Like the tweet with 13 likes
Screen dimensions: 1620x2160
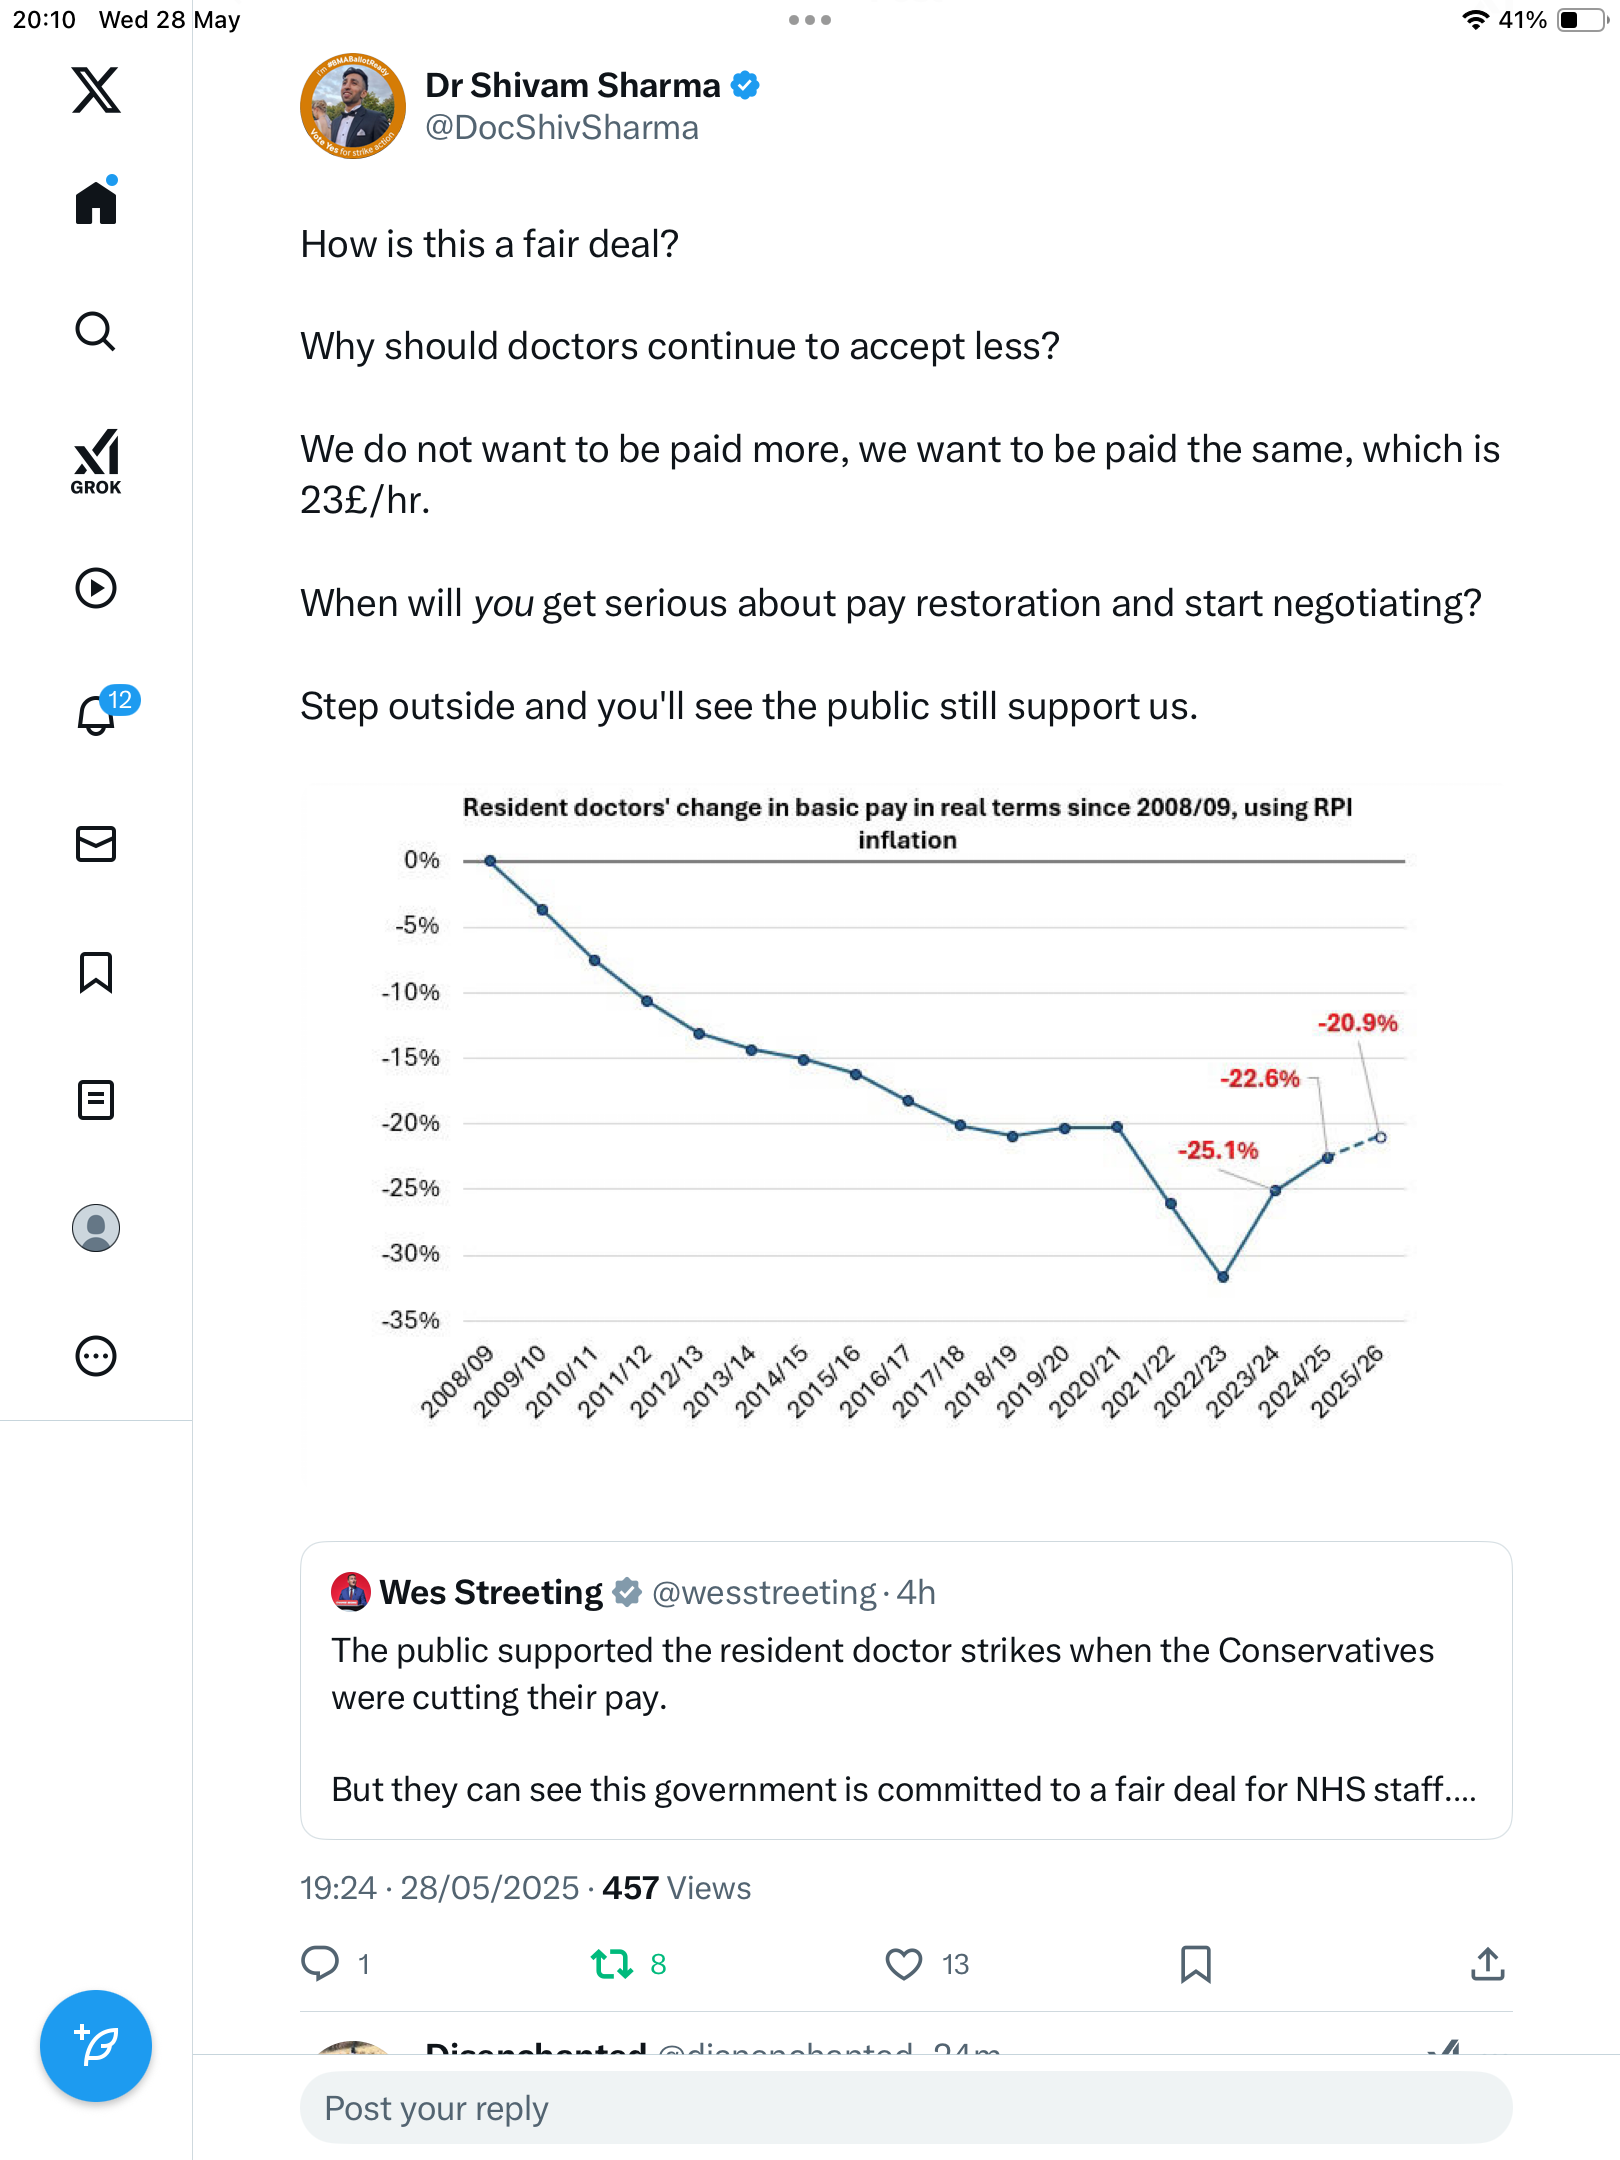pos(904,1964)
